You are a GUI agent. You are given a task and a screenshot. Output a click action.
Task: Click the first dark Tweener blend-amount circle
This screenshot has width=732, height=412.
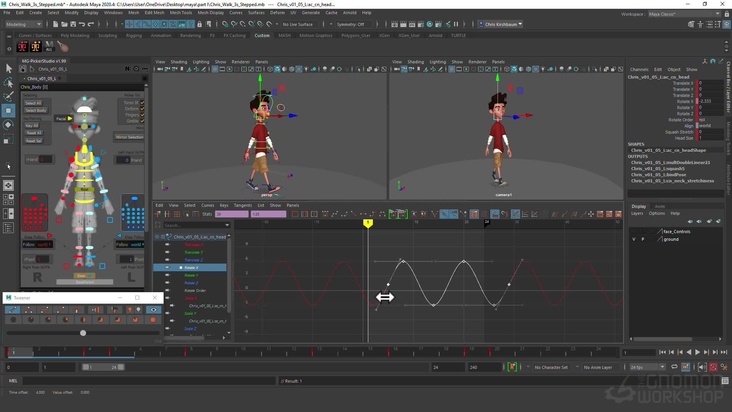click(13, 320)
